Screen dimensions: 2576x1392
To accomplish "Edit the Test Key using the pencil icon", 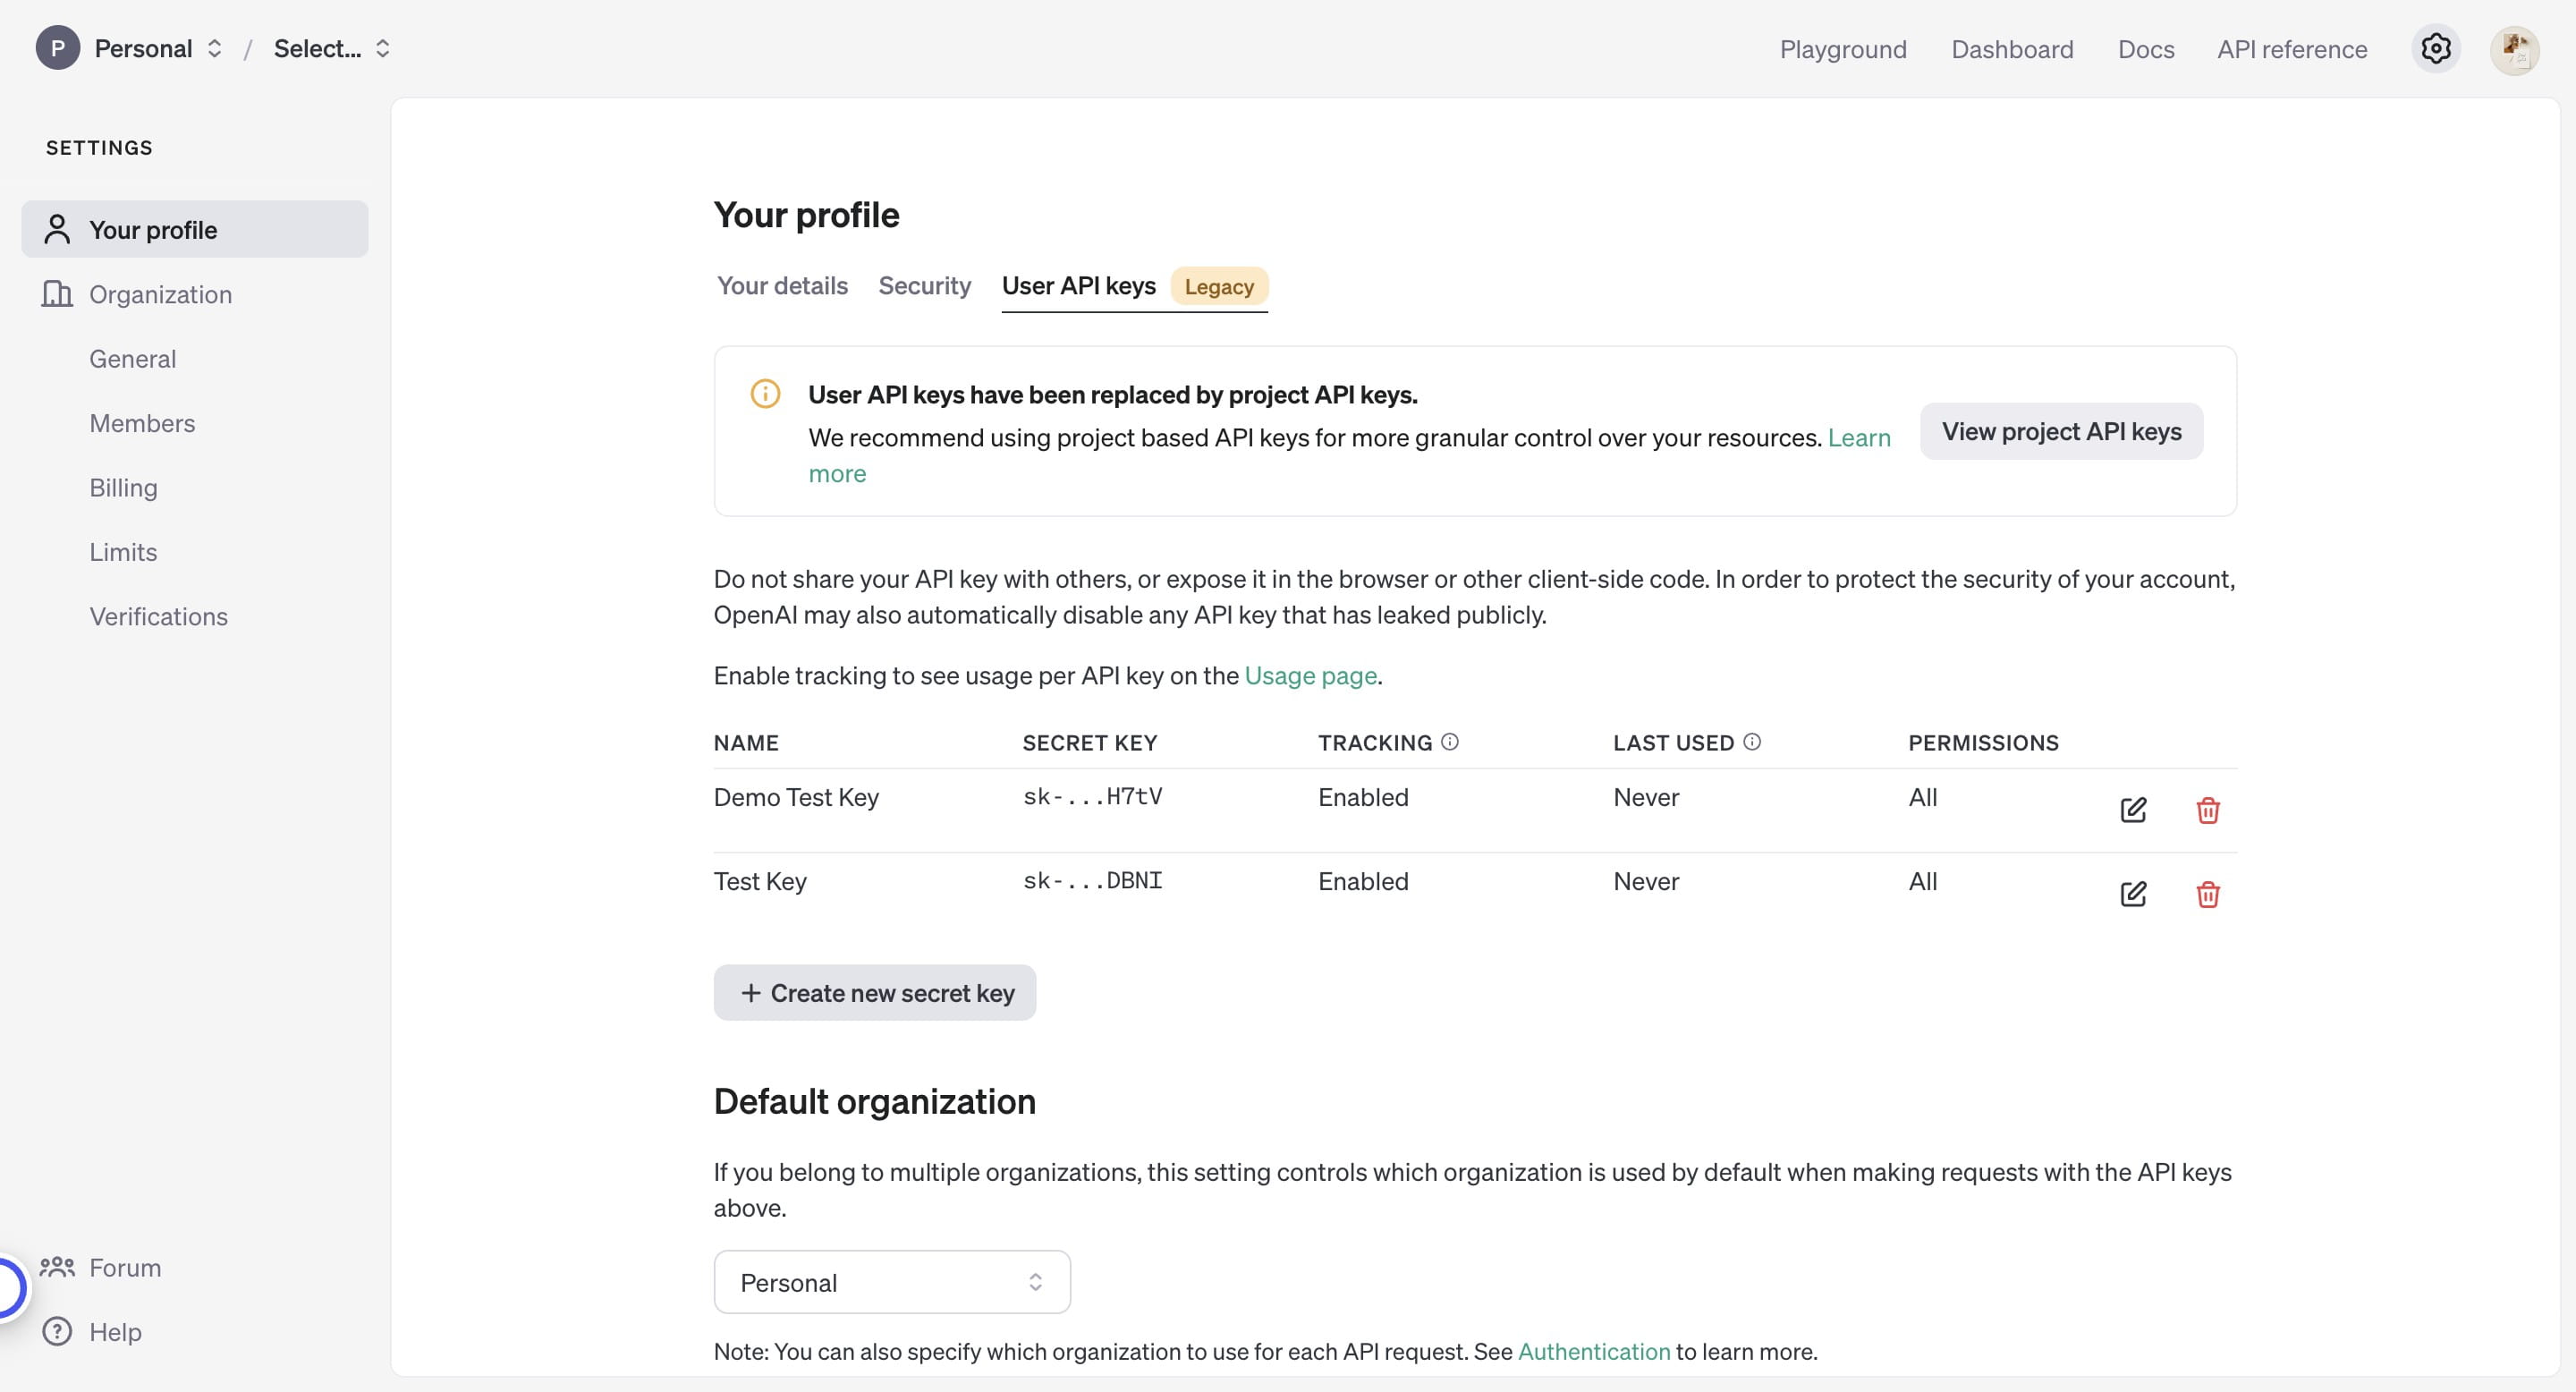I will [2132, 894].
